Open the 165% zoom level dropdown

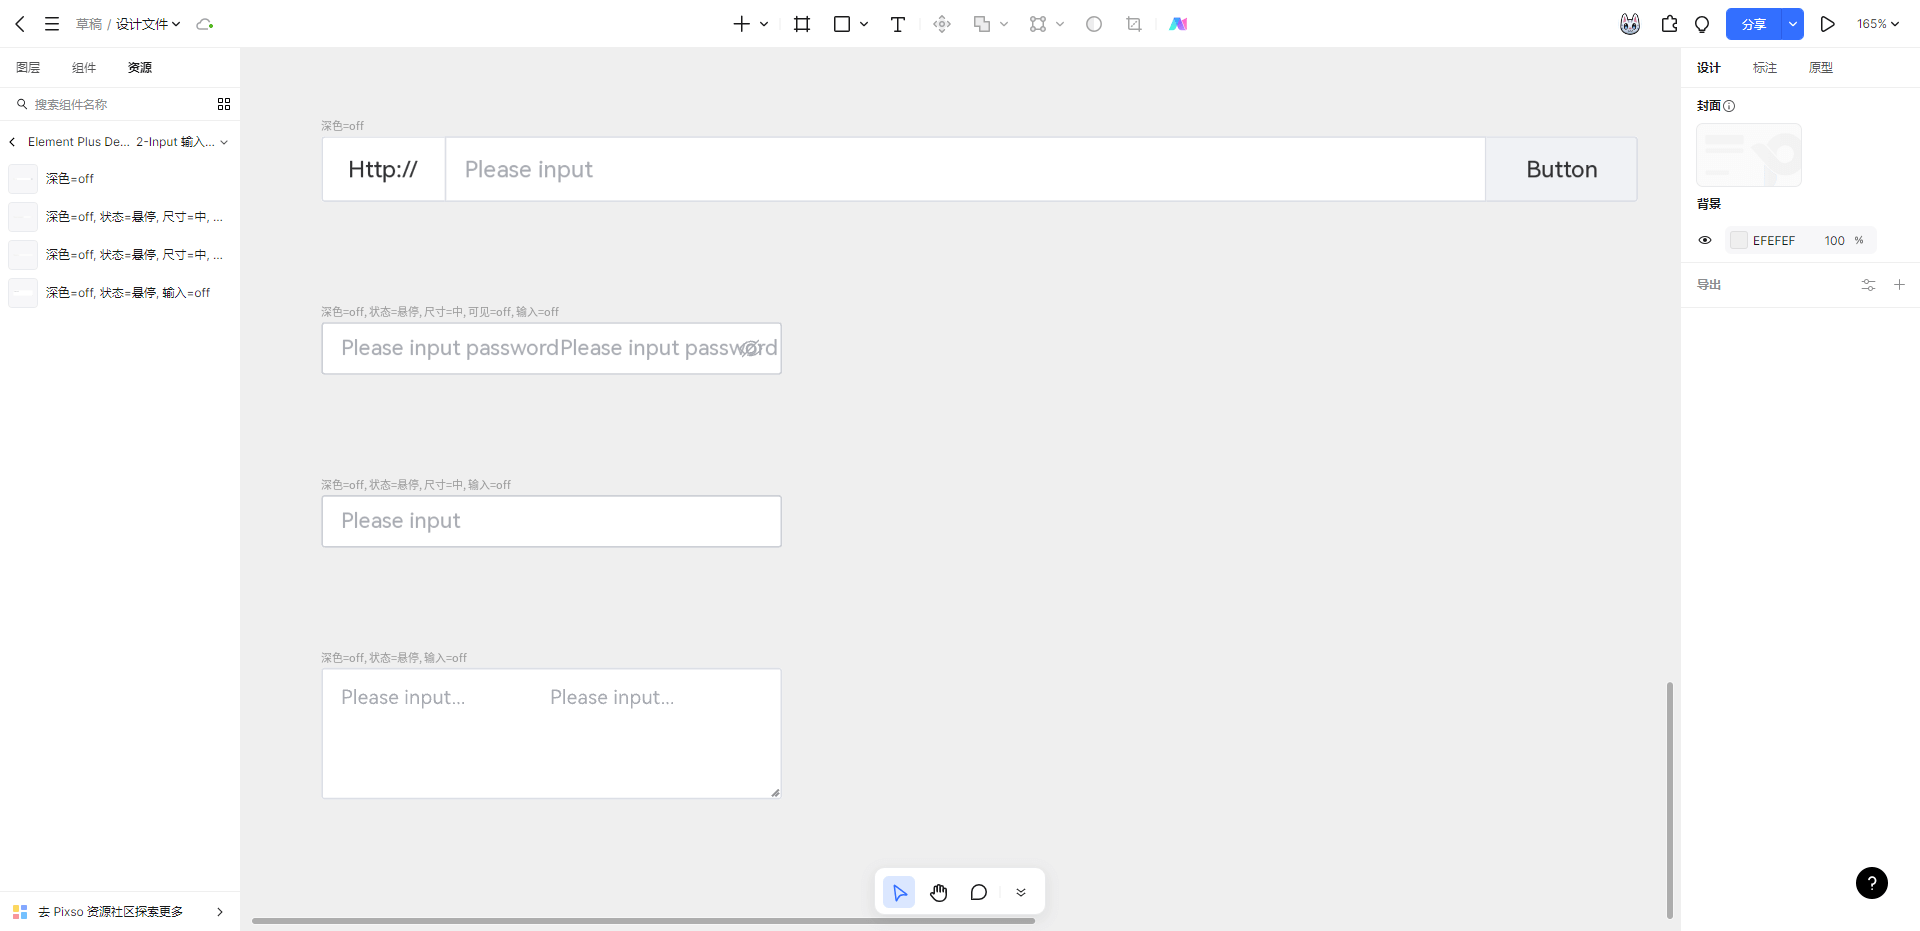tap(1877, 24)
